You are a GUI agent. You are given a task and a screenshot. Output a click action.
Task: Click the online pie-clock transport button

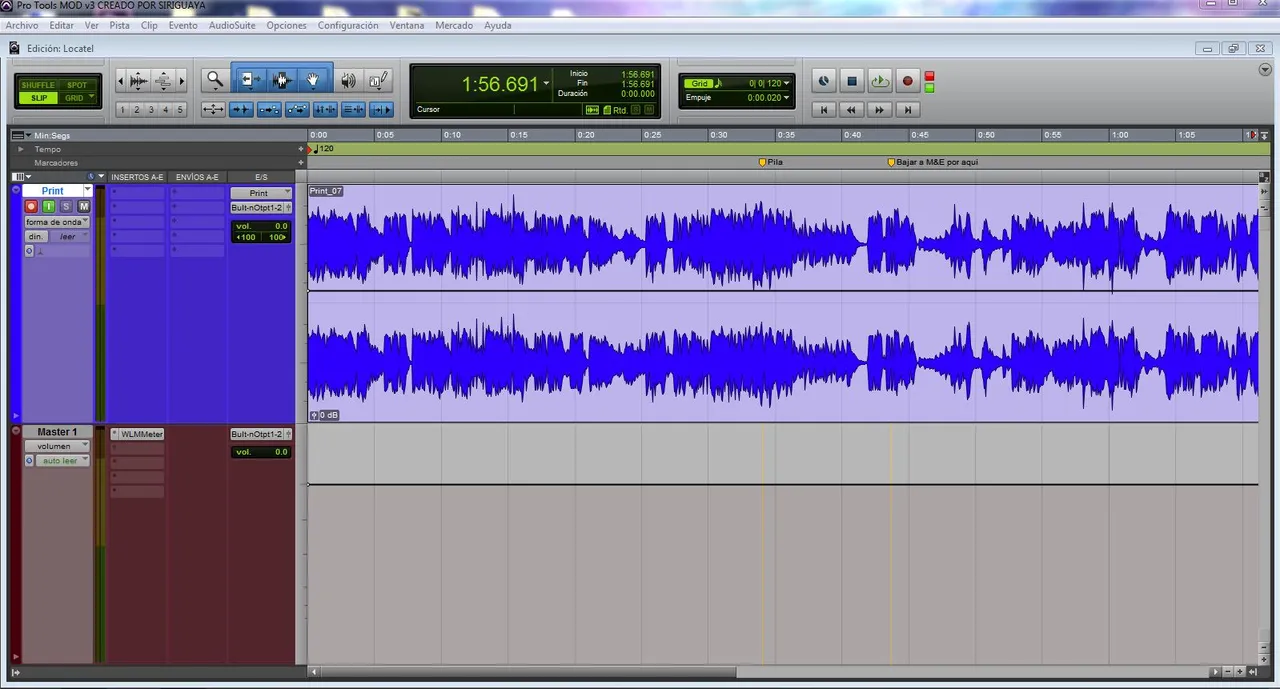pyautogui.click(x=824, y=81)
